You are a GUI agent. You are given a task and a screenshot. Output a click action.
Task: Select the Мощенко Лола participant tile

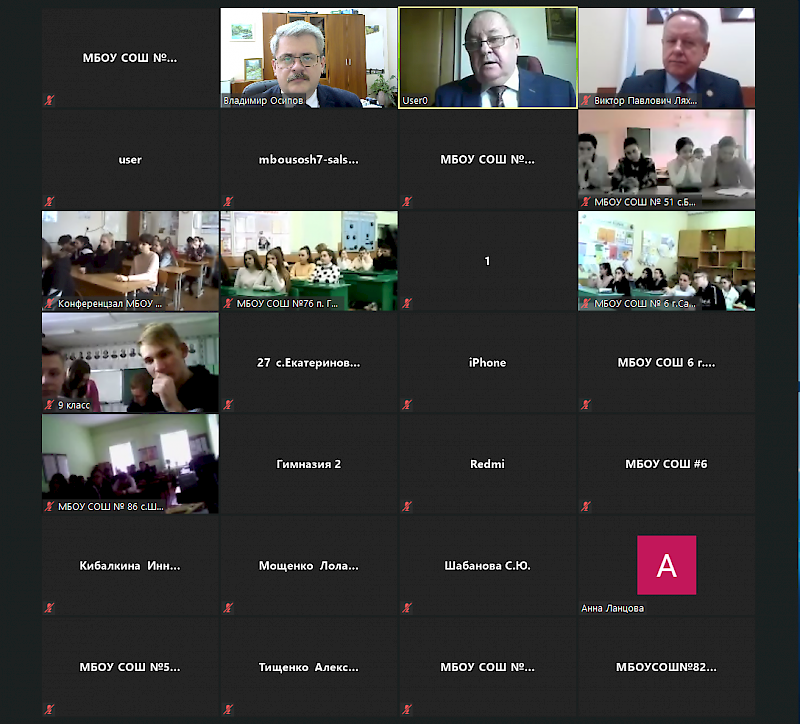[309, 565]
